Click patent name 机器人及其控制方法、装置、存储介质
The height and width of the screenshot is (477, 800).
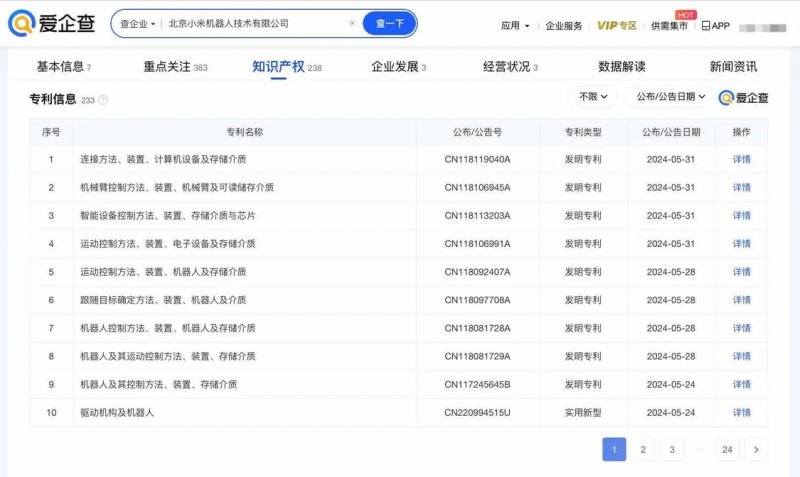click(x=159, y=384)
